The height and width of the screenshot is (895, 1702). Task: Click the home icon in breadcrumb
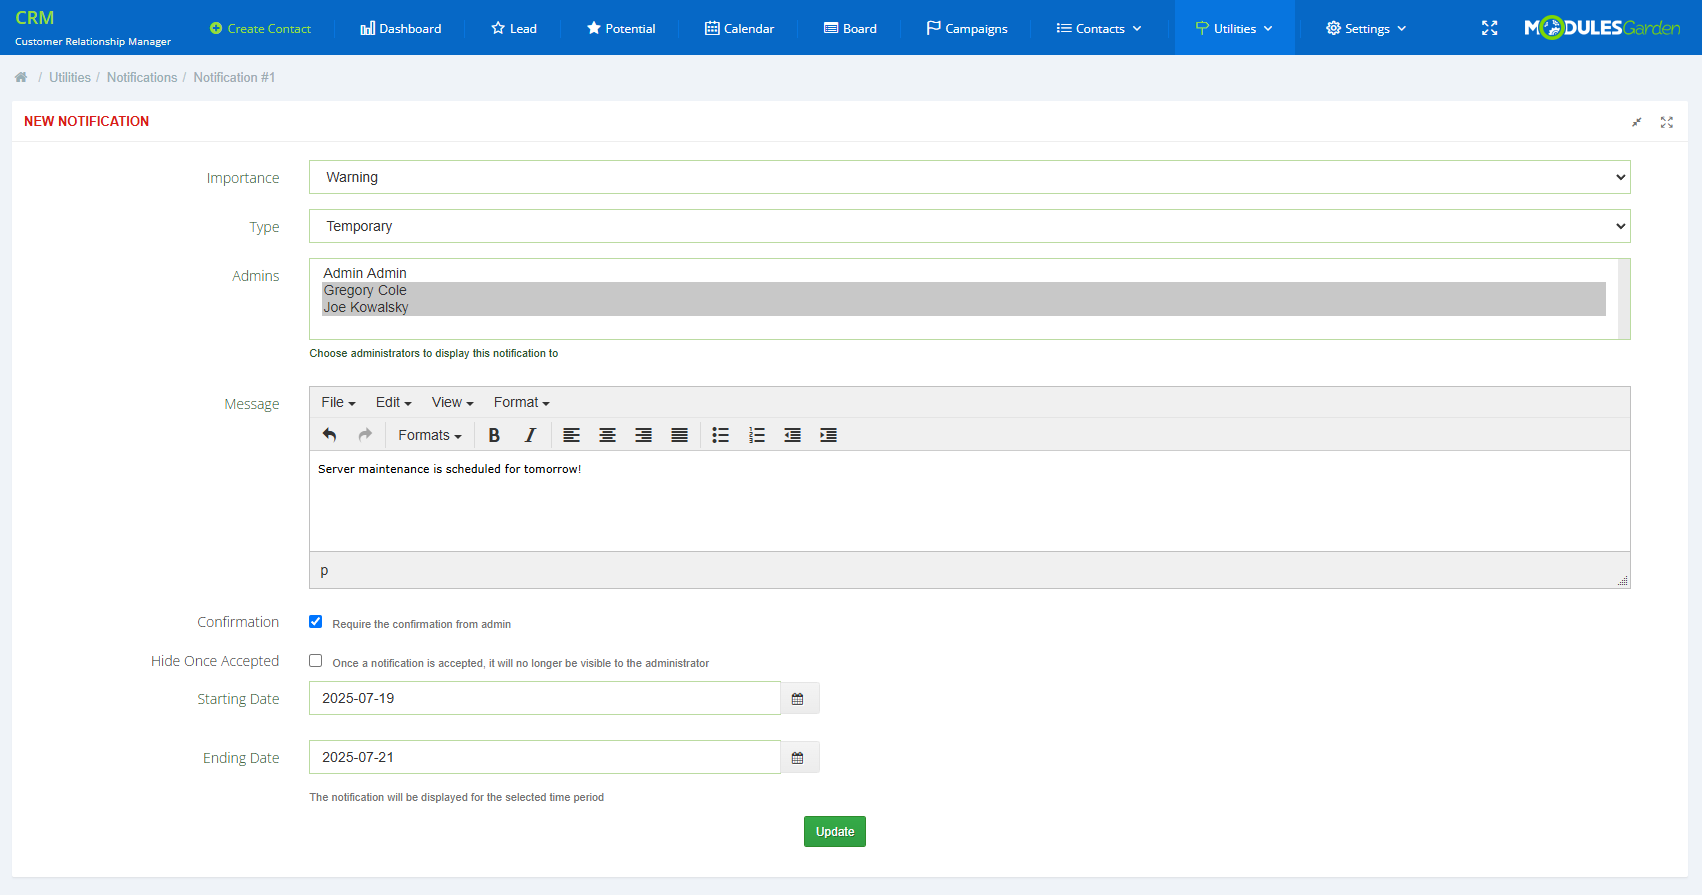click(x=21, y=77)
